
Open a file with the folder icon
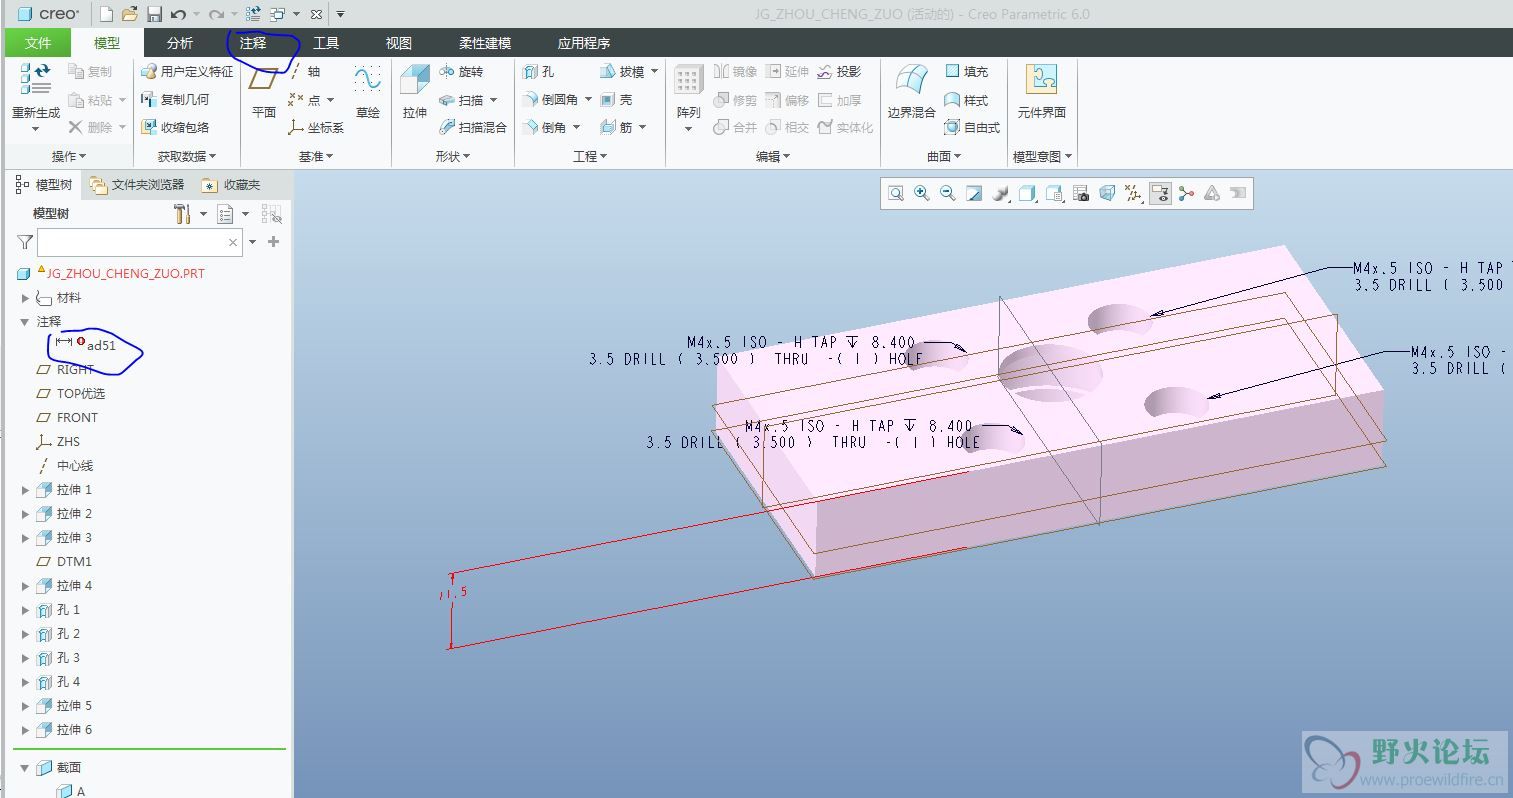pyautogui.click(x=130, y=14)
